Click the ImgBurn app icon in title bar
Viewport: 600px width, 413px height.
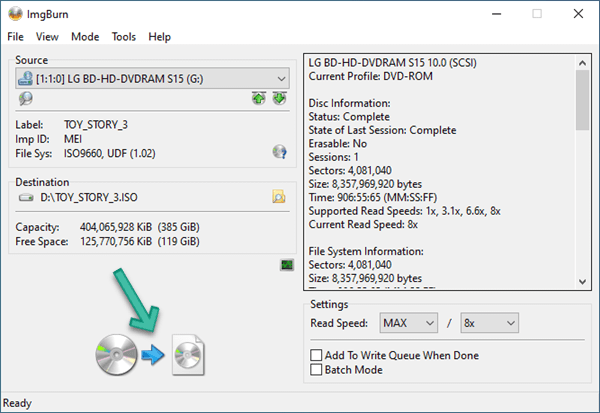(15, 14)
